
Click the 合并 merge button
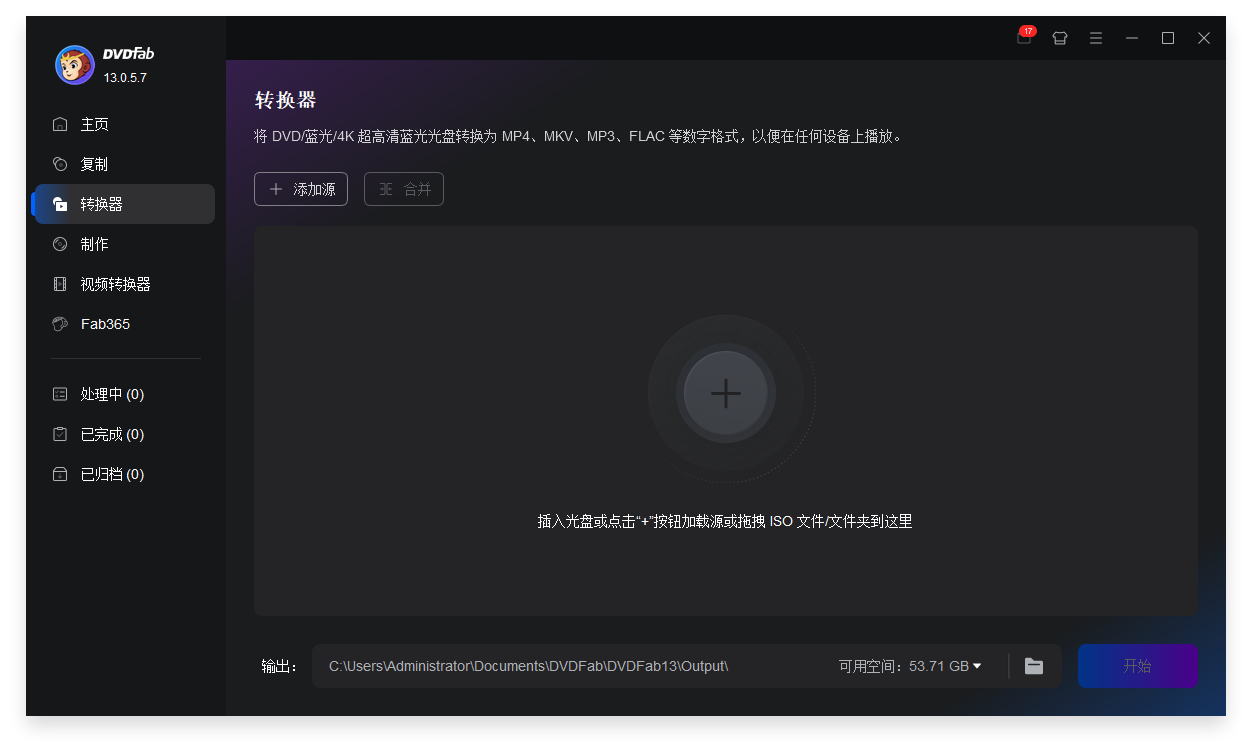tap(403, 189)
